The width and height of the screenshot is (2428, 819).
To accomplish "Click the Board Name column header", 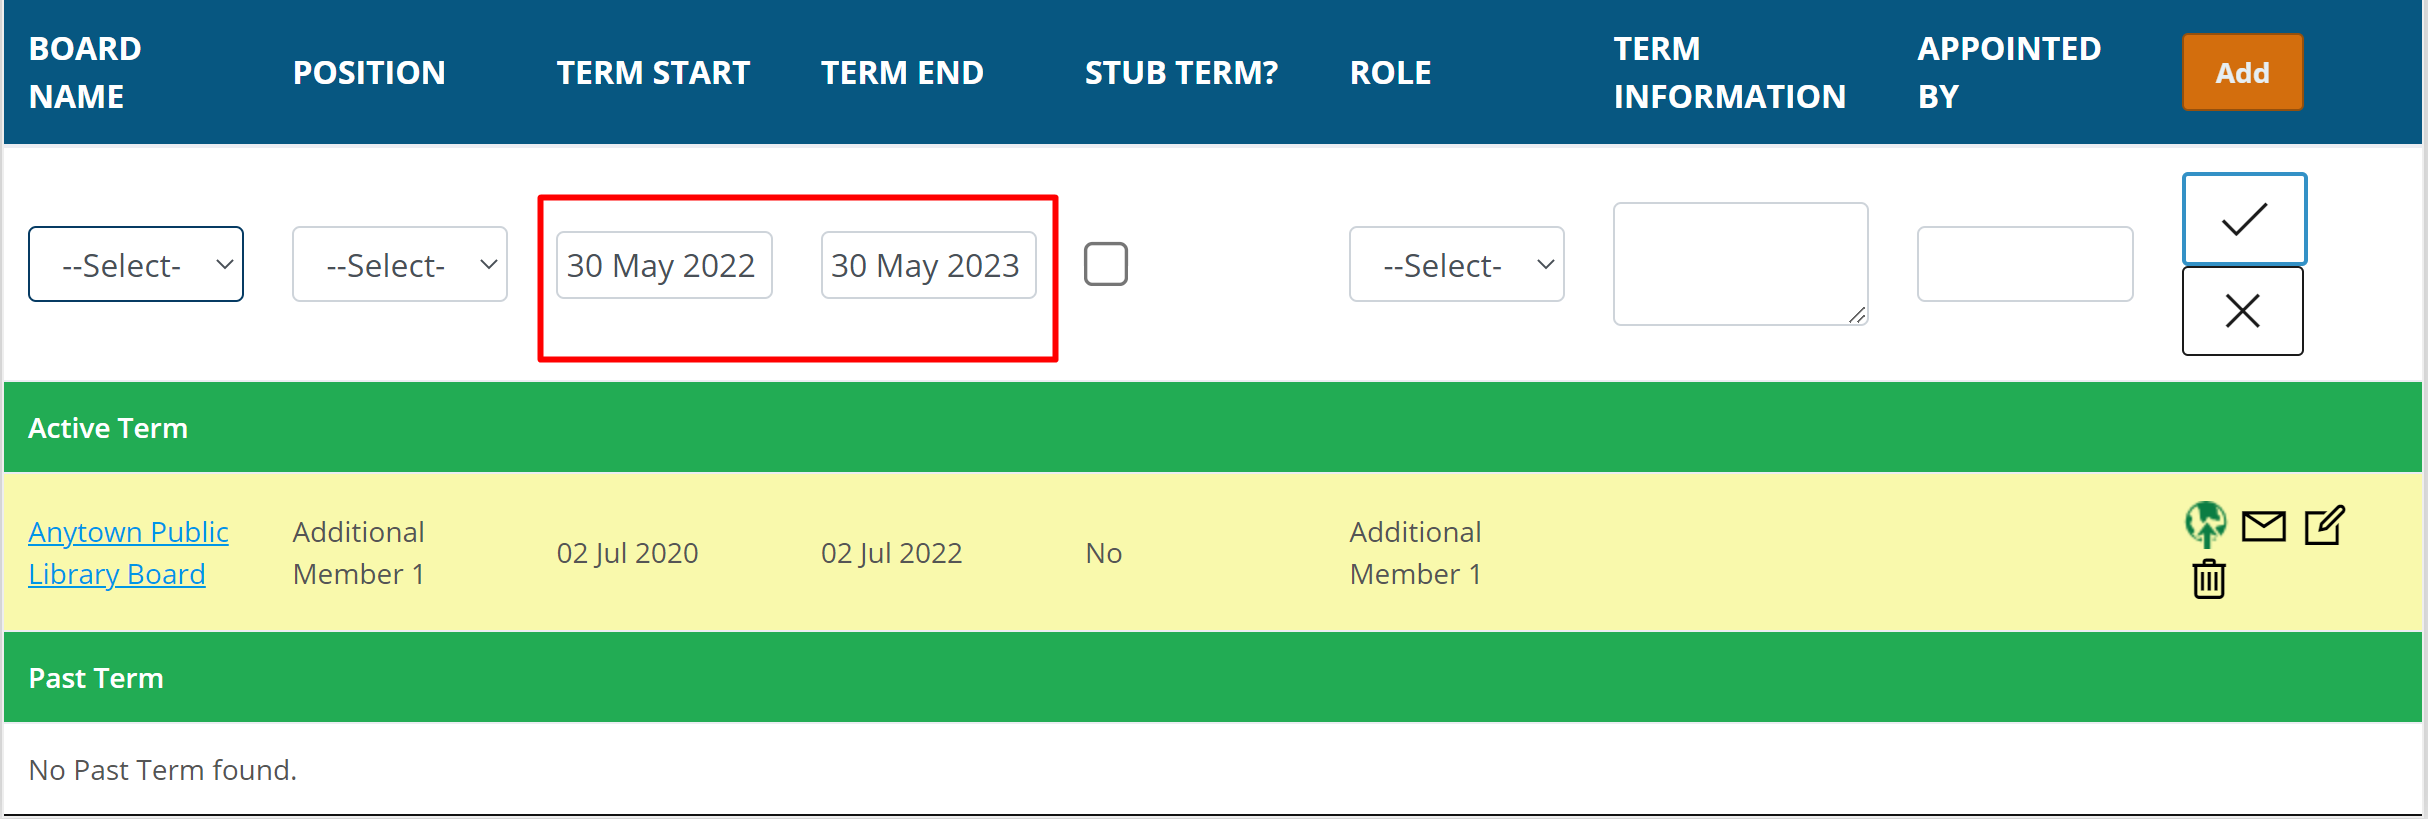I will tap(85, 73).
